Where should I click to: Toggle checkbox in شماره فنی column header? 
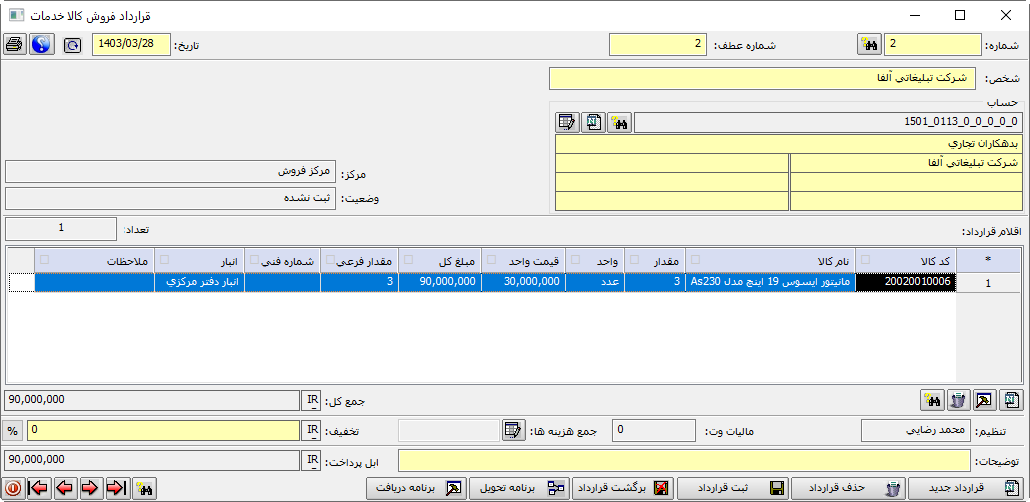(x=254, y=259)
